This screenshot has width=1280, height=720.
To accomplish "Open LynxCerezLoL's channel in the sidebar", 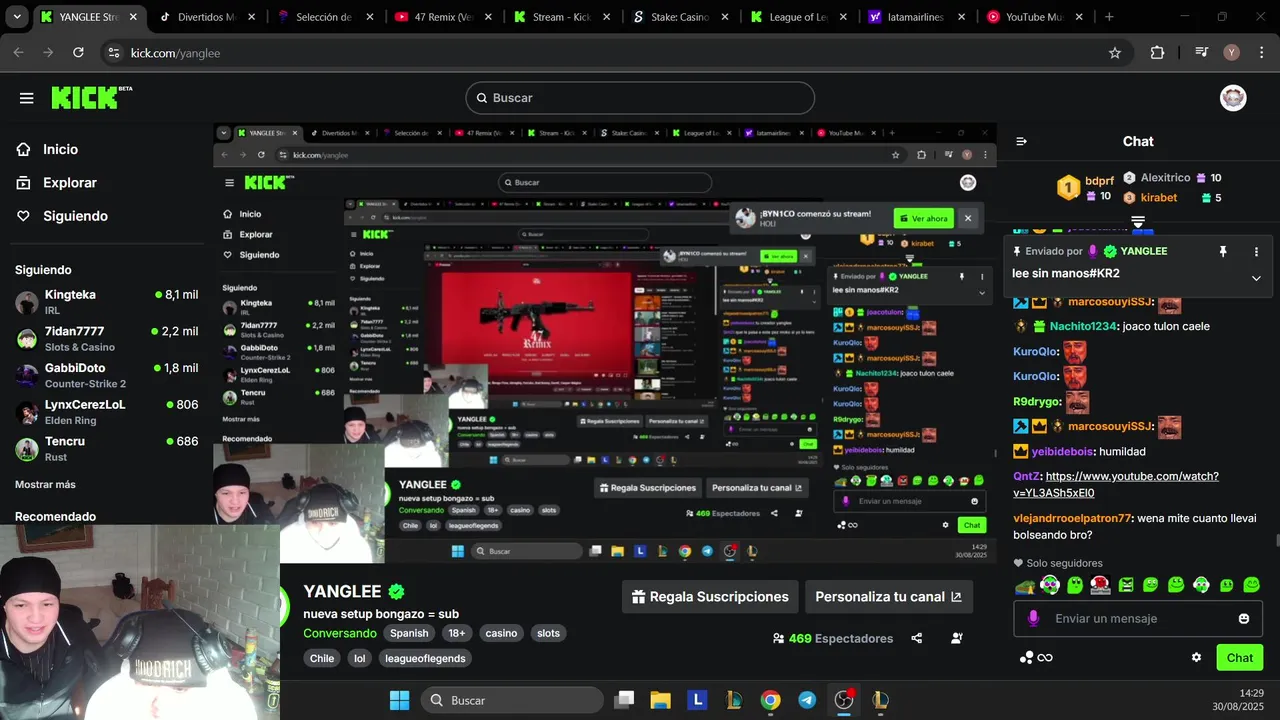I will (106, 412).
